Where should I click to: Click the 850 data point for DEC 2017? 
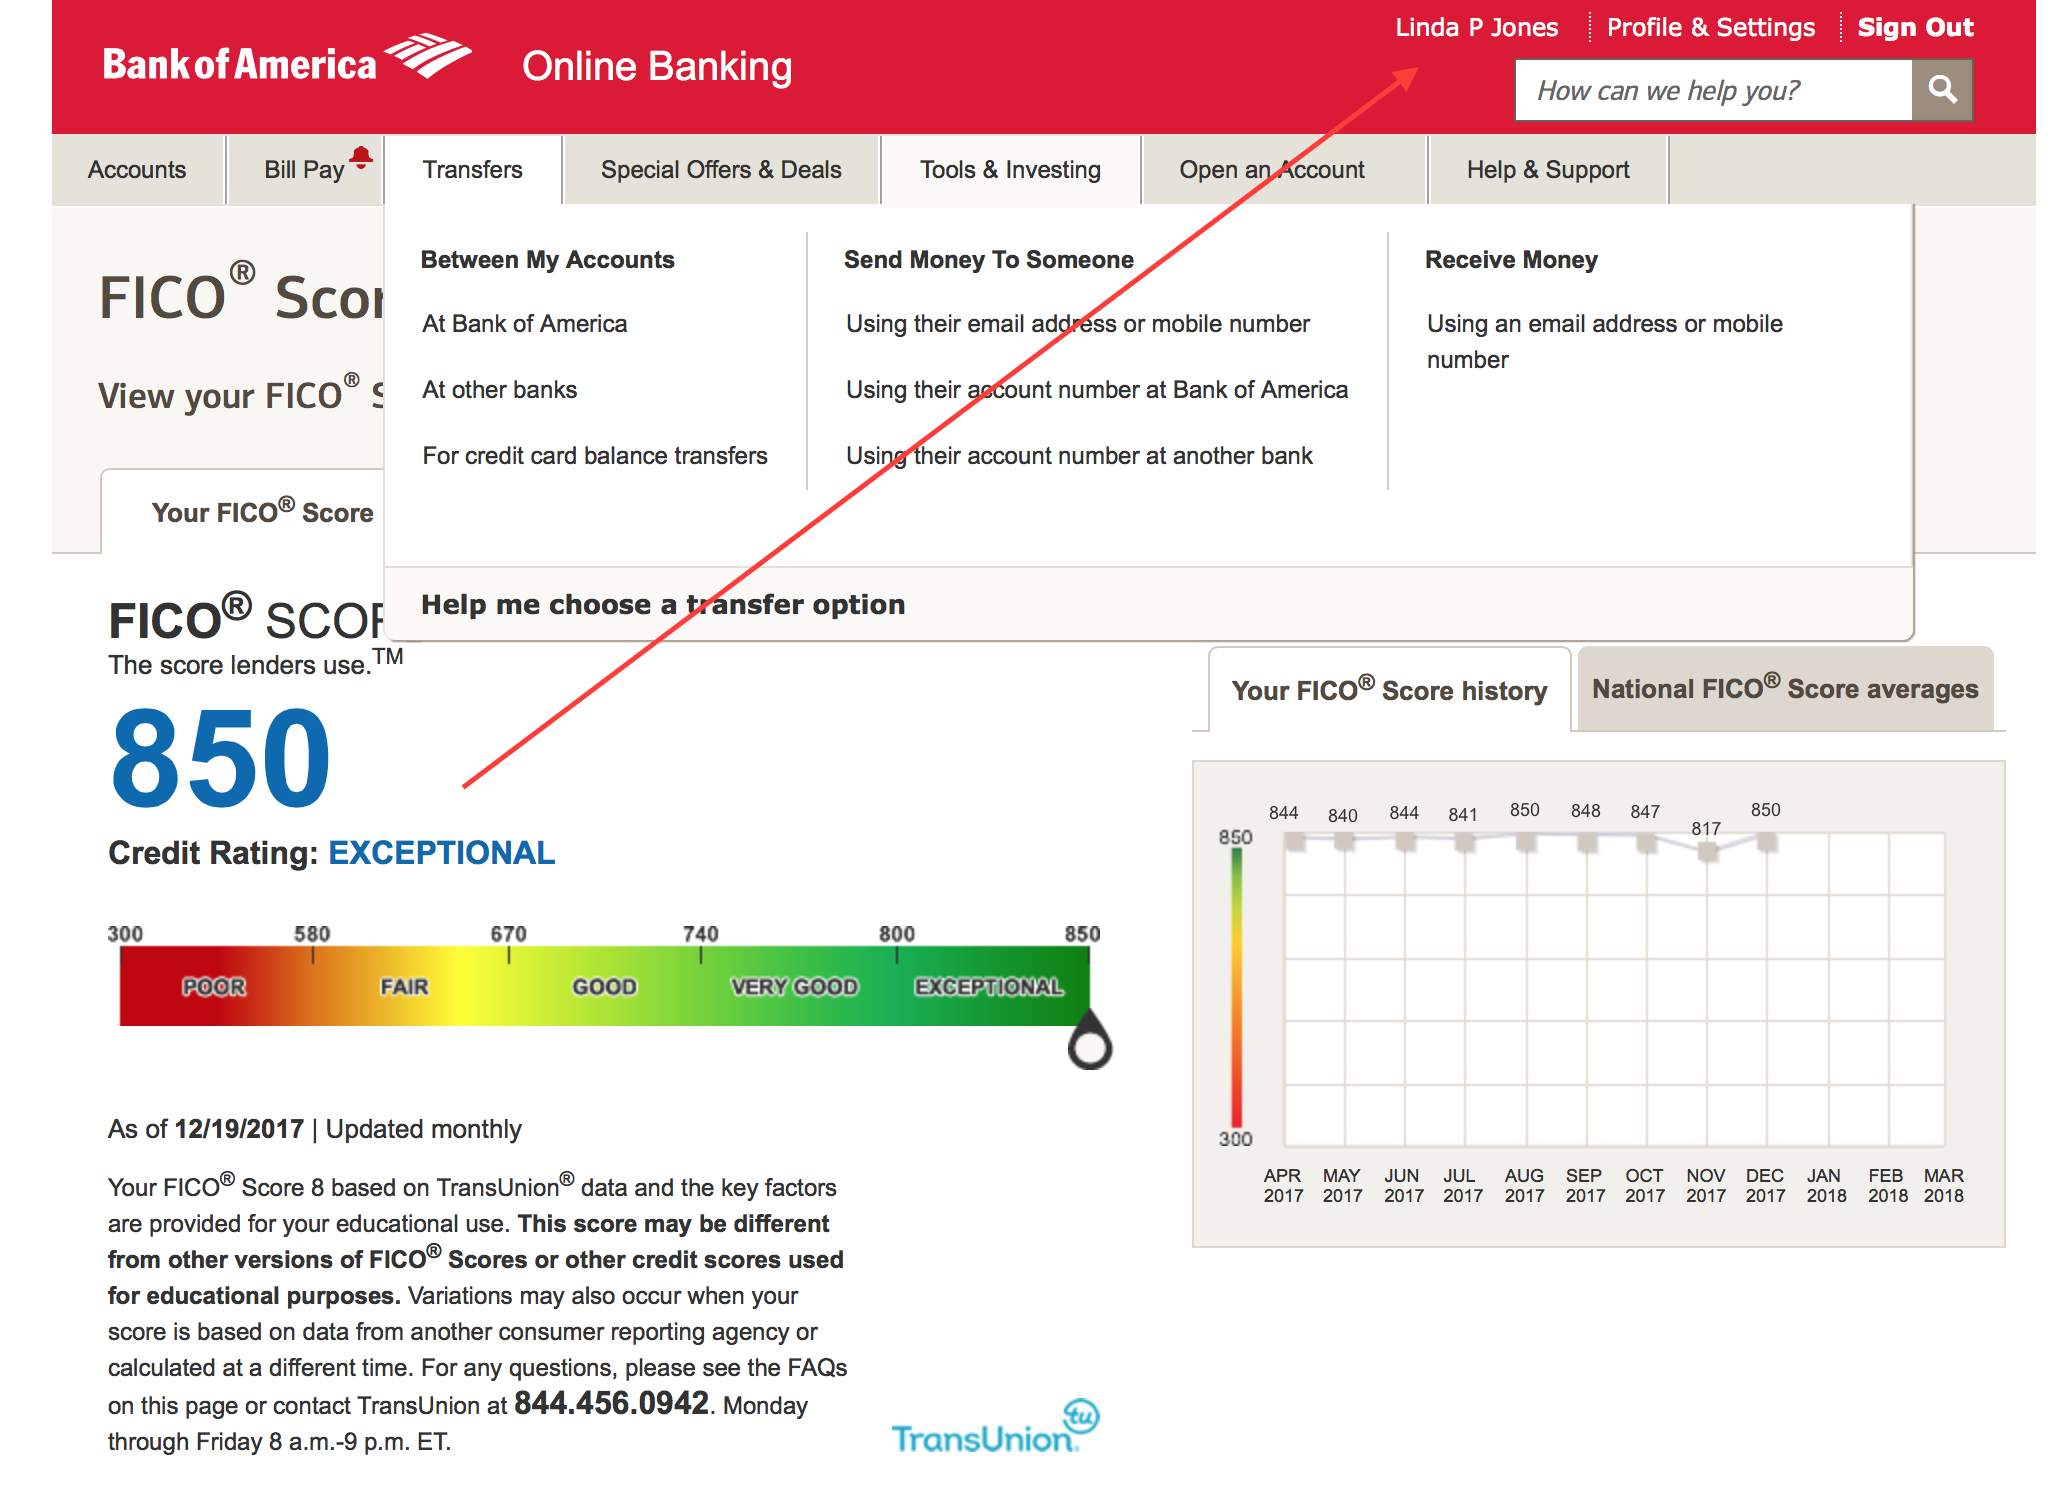(1767, 842)
